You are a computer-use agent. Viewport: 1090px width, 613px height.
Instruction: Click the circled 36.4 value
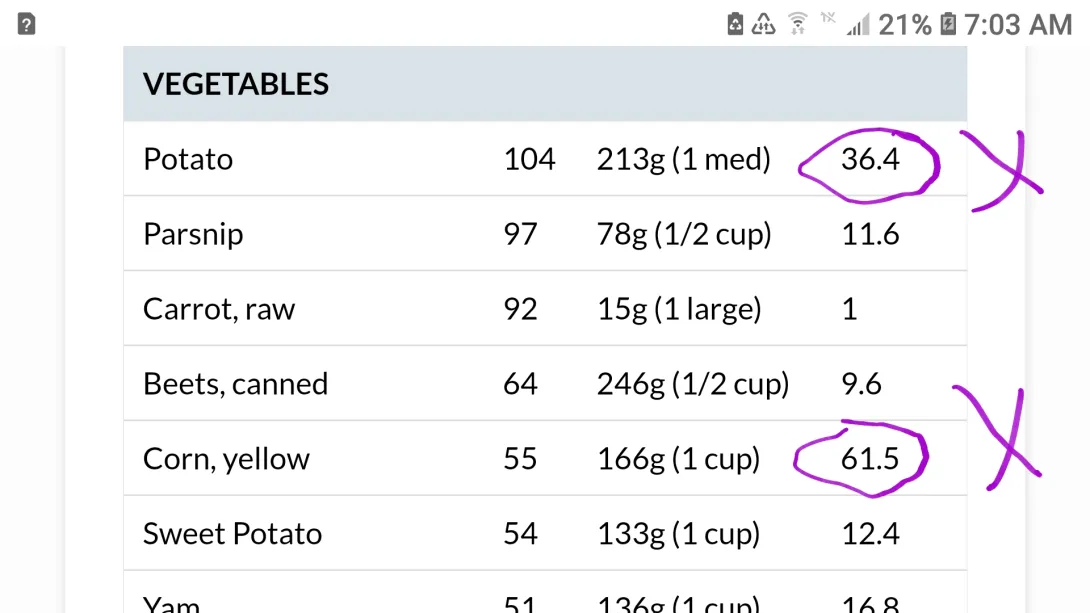pos(869,160)
